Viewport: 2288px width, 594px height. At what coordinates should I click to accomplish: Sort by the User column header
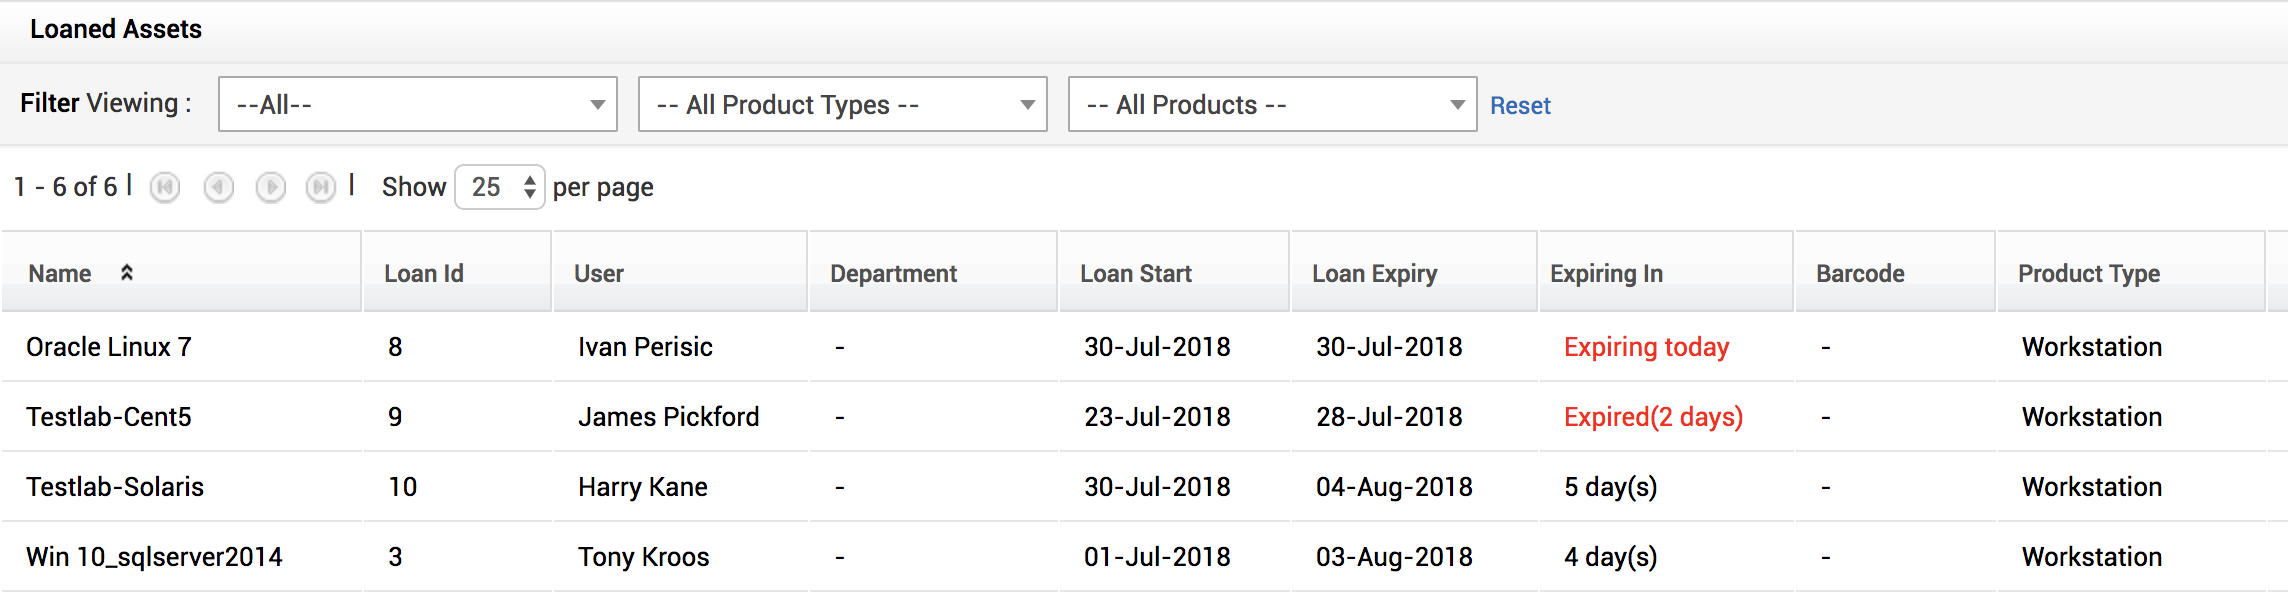click(599, 273)
